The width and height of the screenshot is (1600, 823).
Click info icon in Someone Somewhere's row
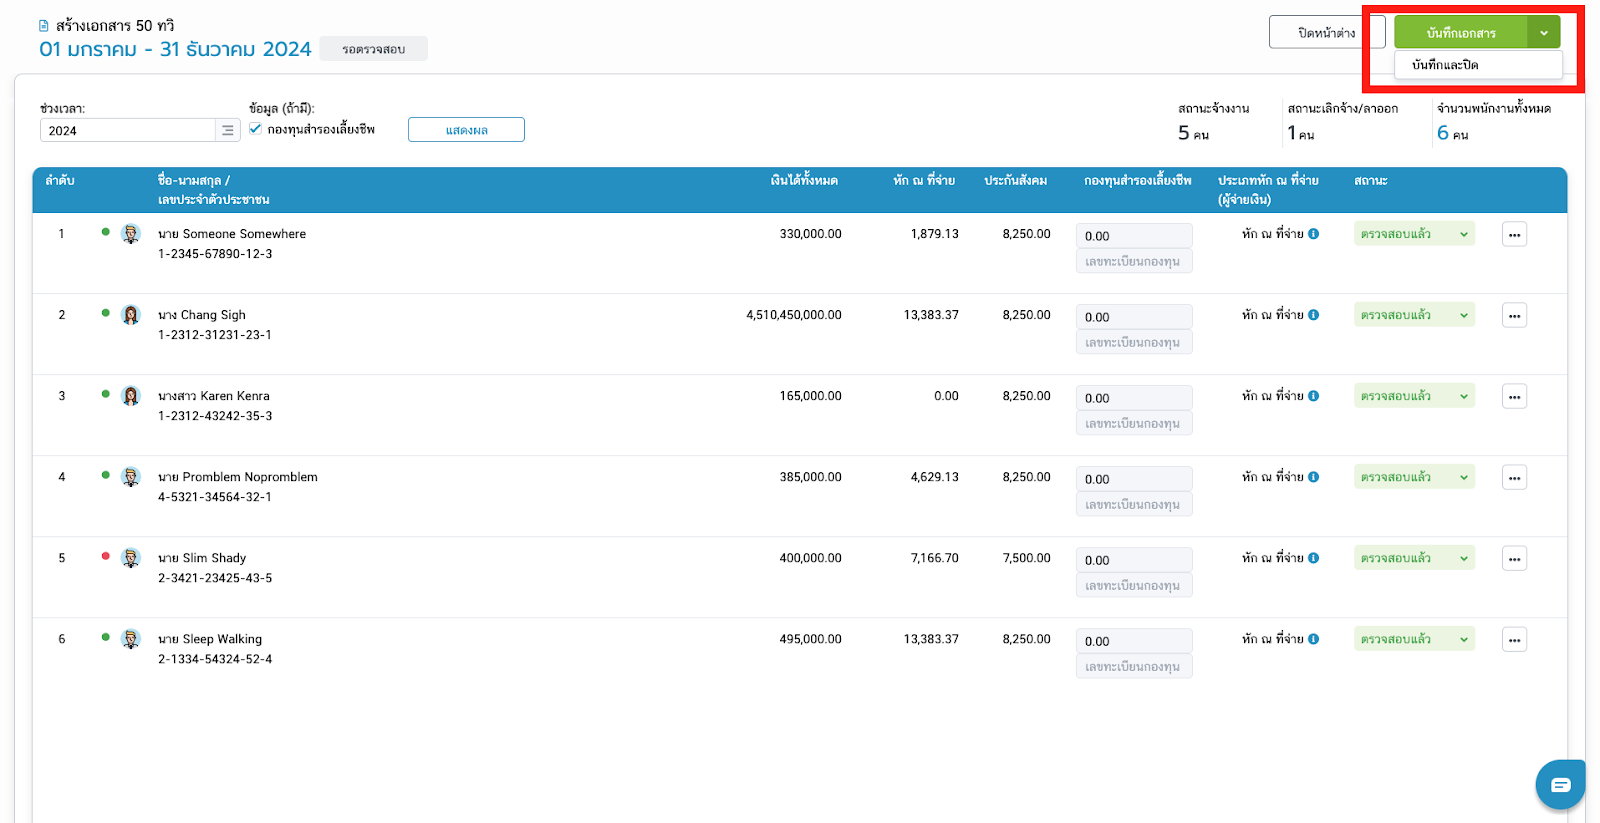(1313, 234)
